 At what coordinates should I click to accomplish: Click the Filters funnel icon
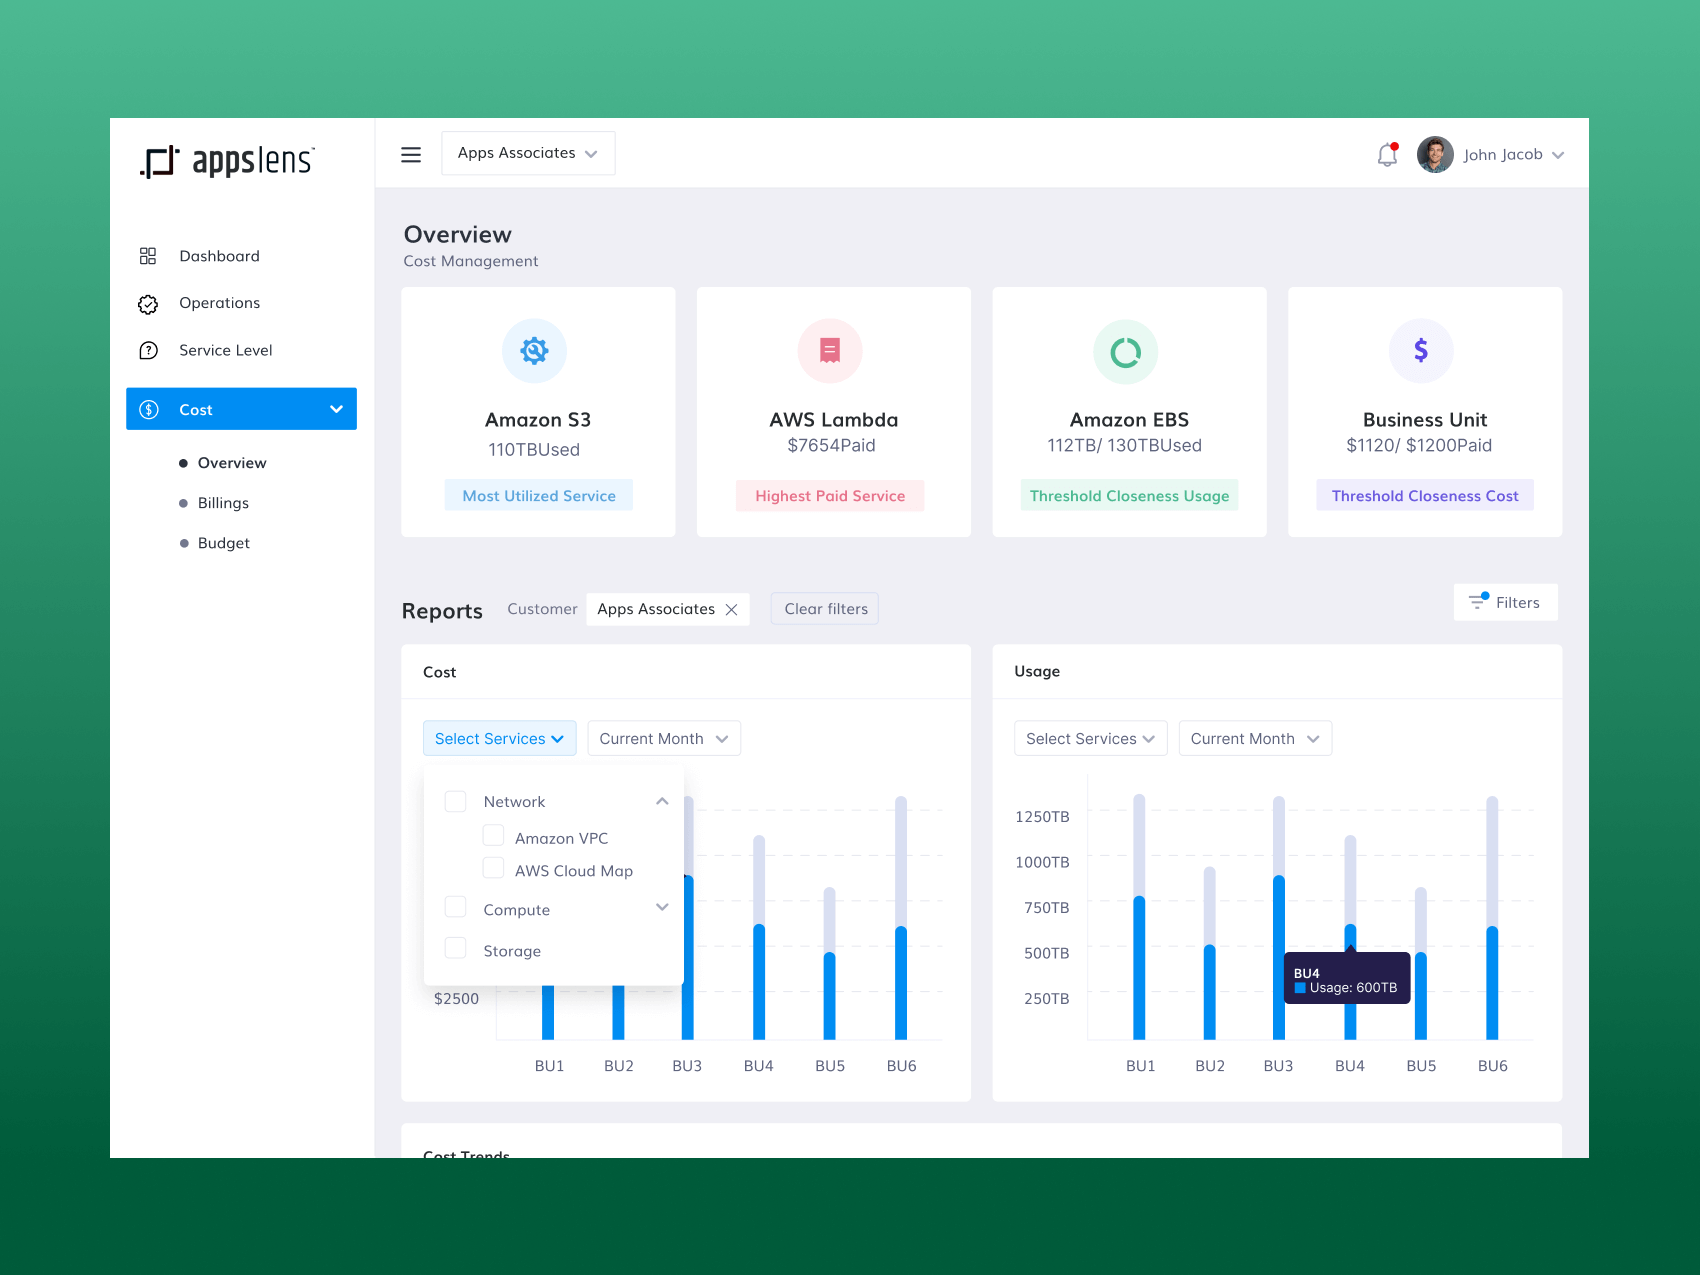point(1478,601)
